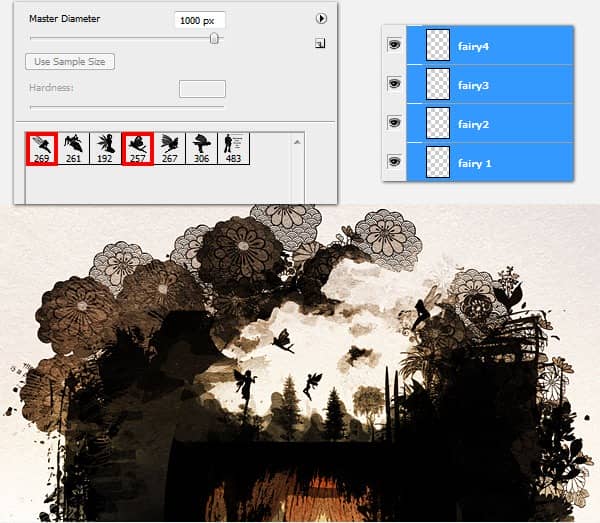Select the 261 fairy brush preset
600x523 pixels.
click(x=73, y=148)
